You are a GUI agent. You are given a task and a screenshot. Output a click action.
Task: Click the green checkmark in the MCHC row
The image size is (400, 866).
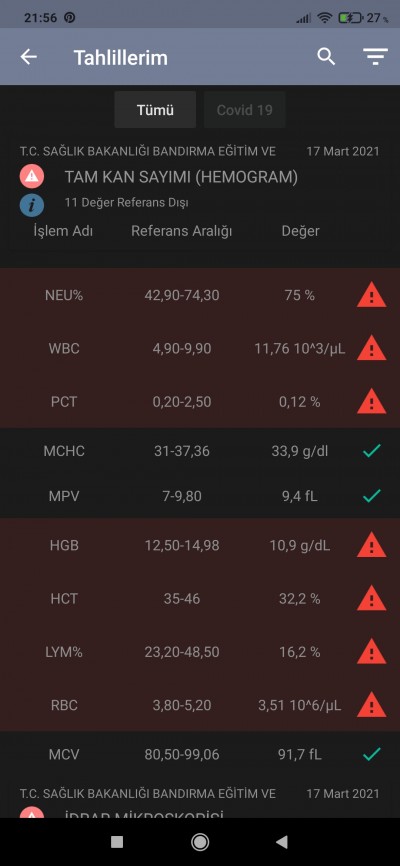coord(372,451)
